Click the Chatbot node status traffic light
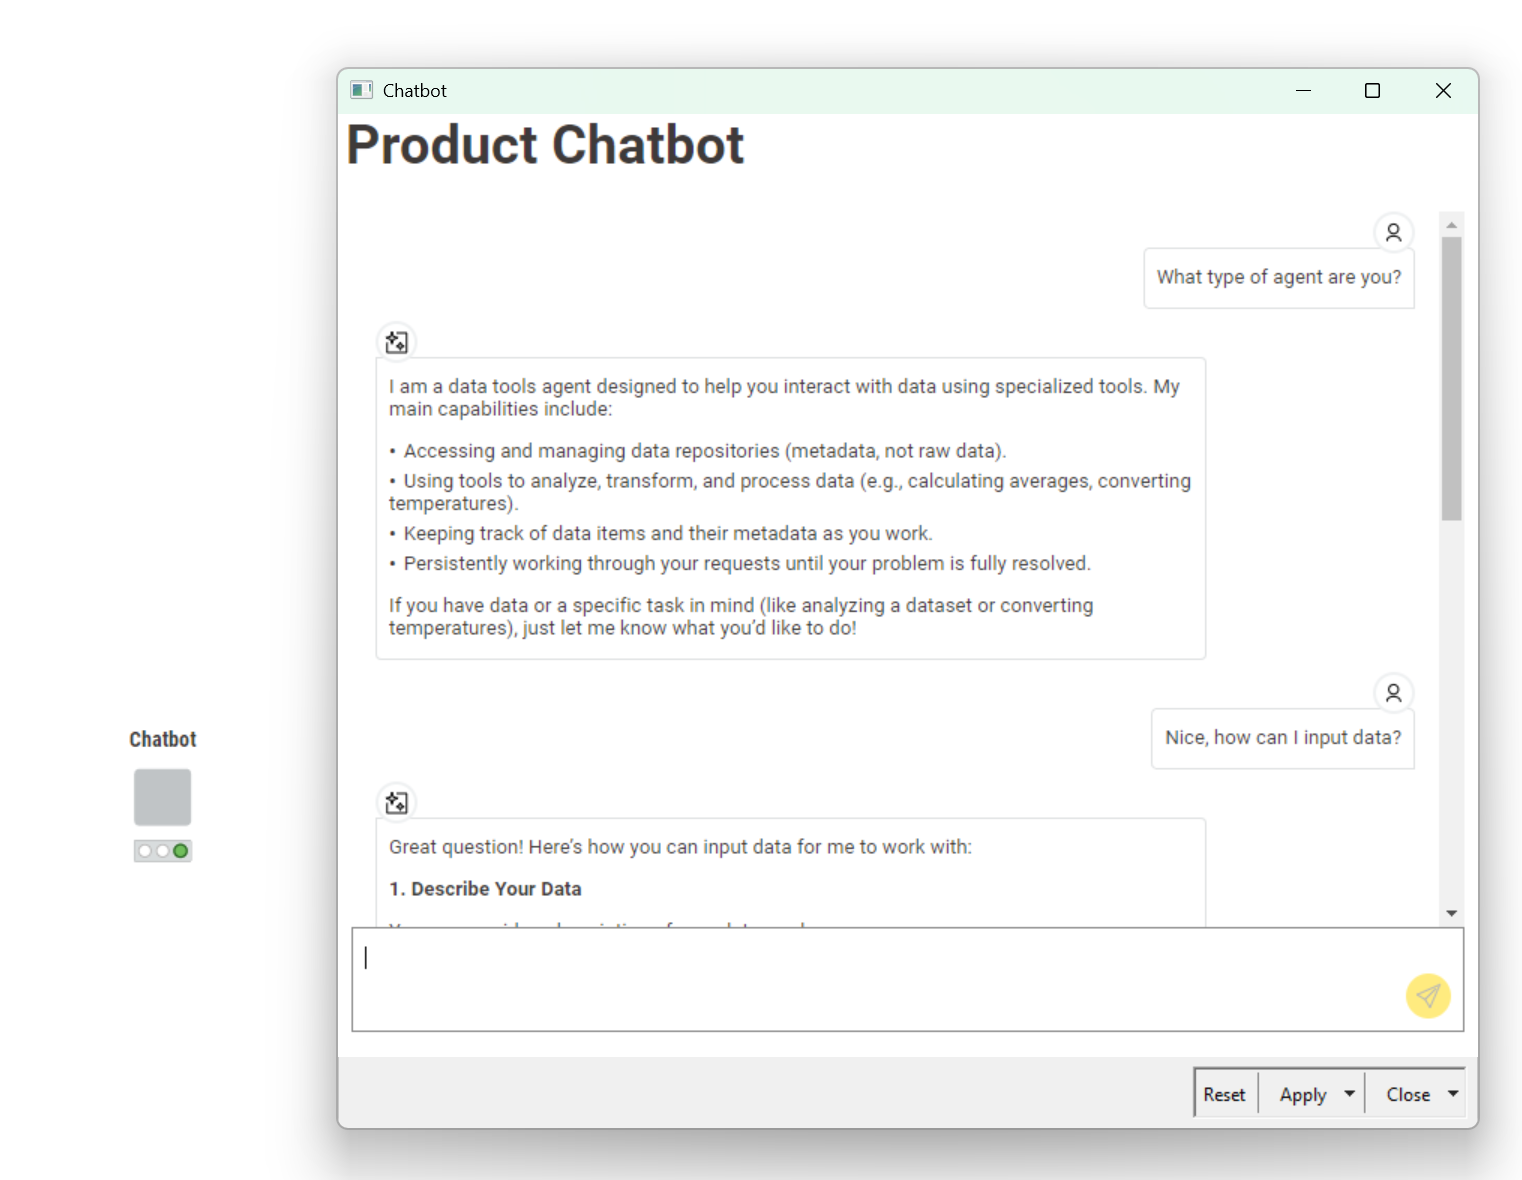 (162, 851)
